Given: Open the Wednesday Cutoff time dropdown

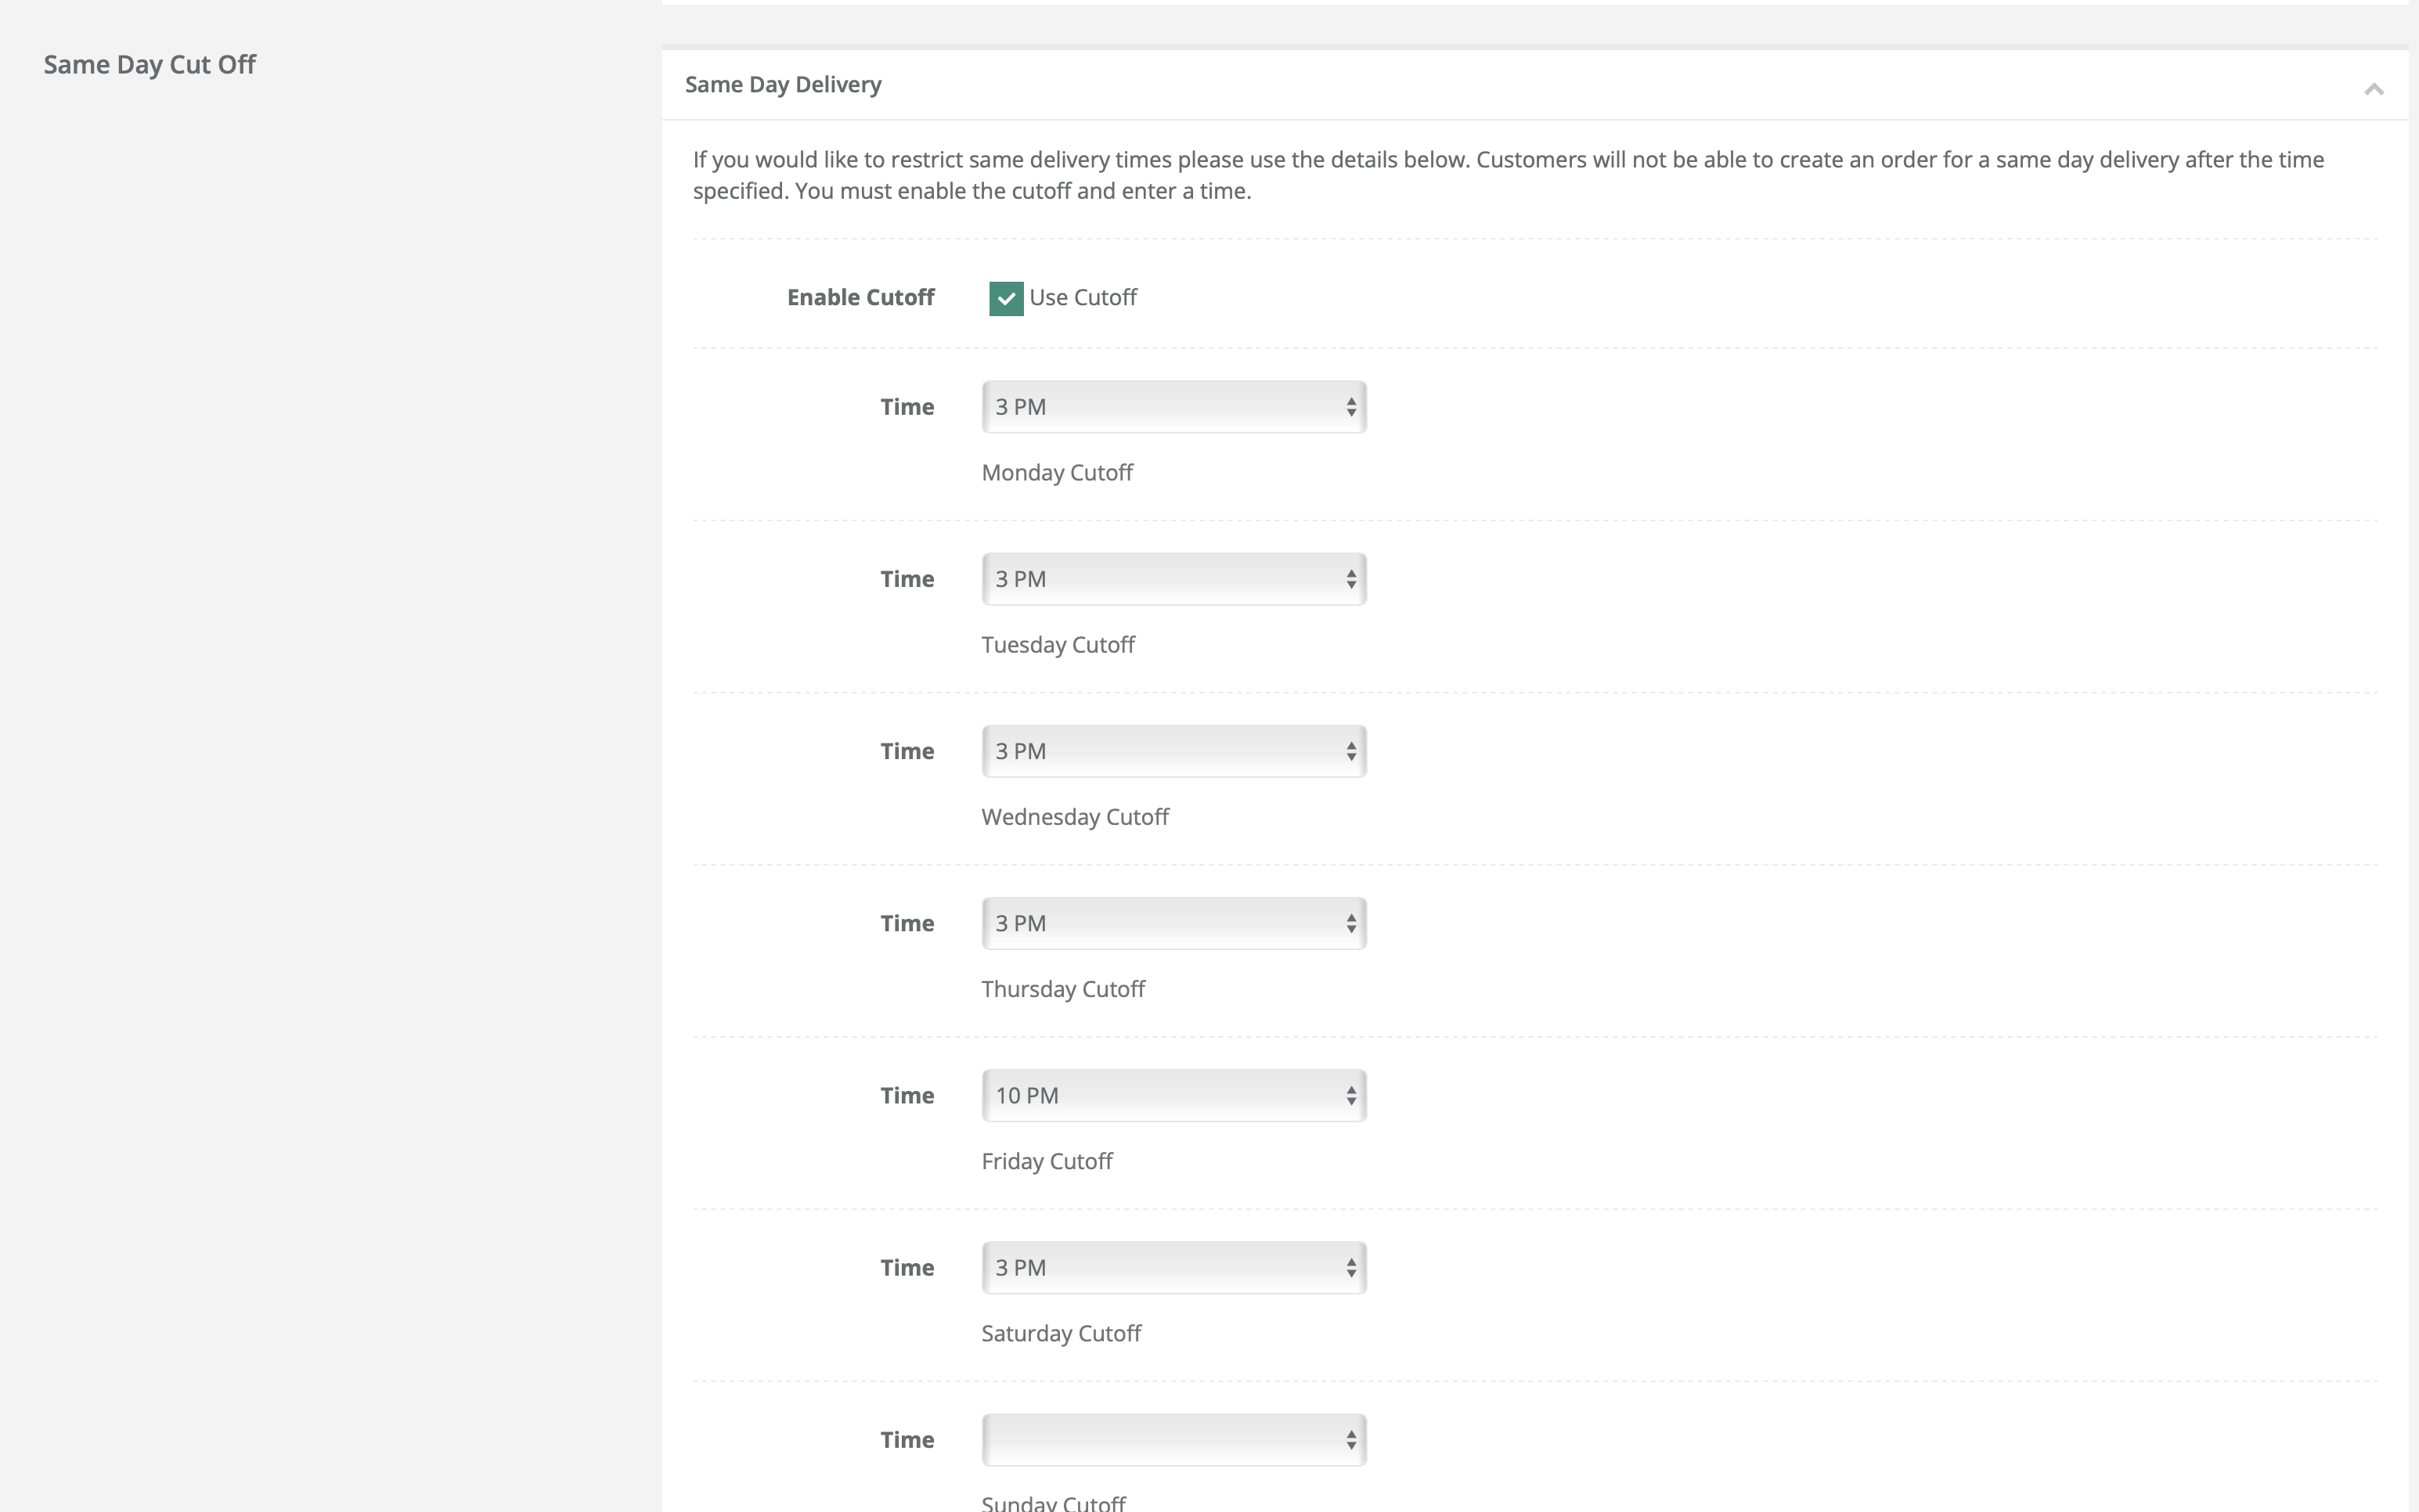Looking at the screenshot, I should (x=1173, y=751).
